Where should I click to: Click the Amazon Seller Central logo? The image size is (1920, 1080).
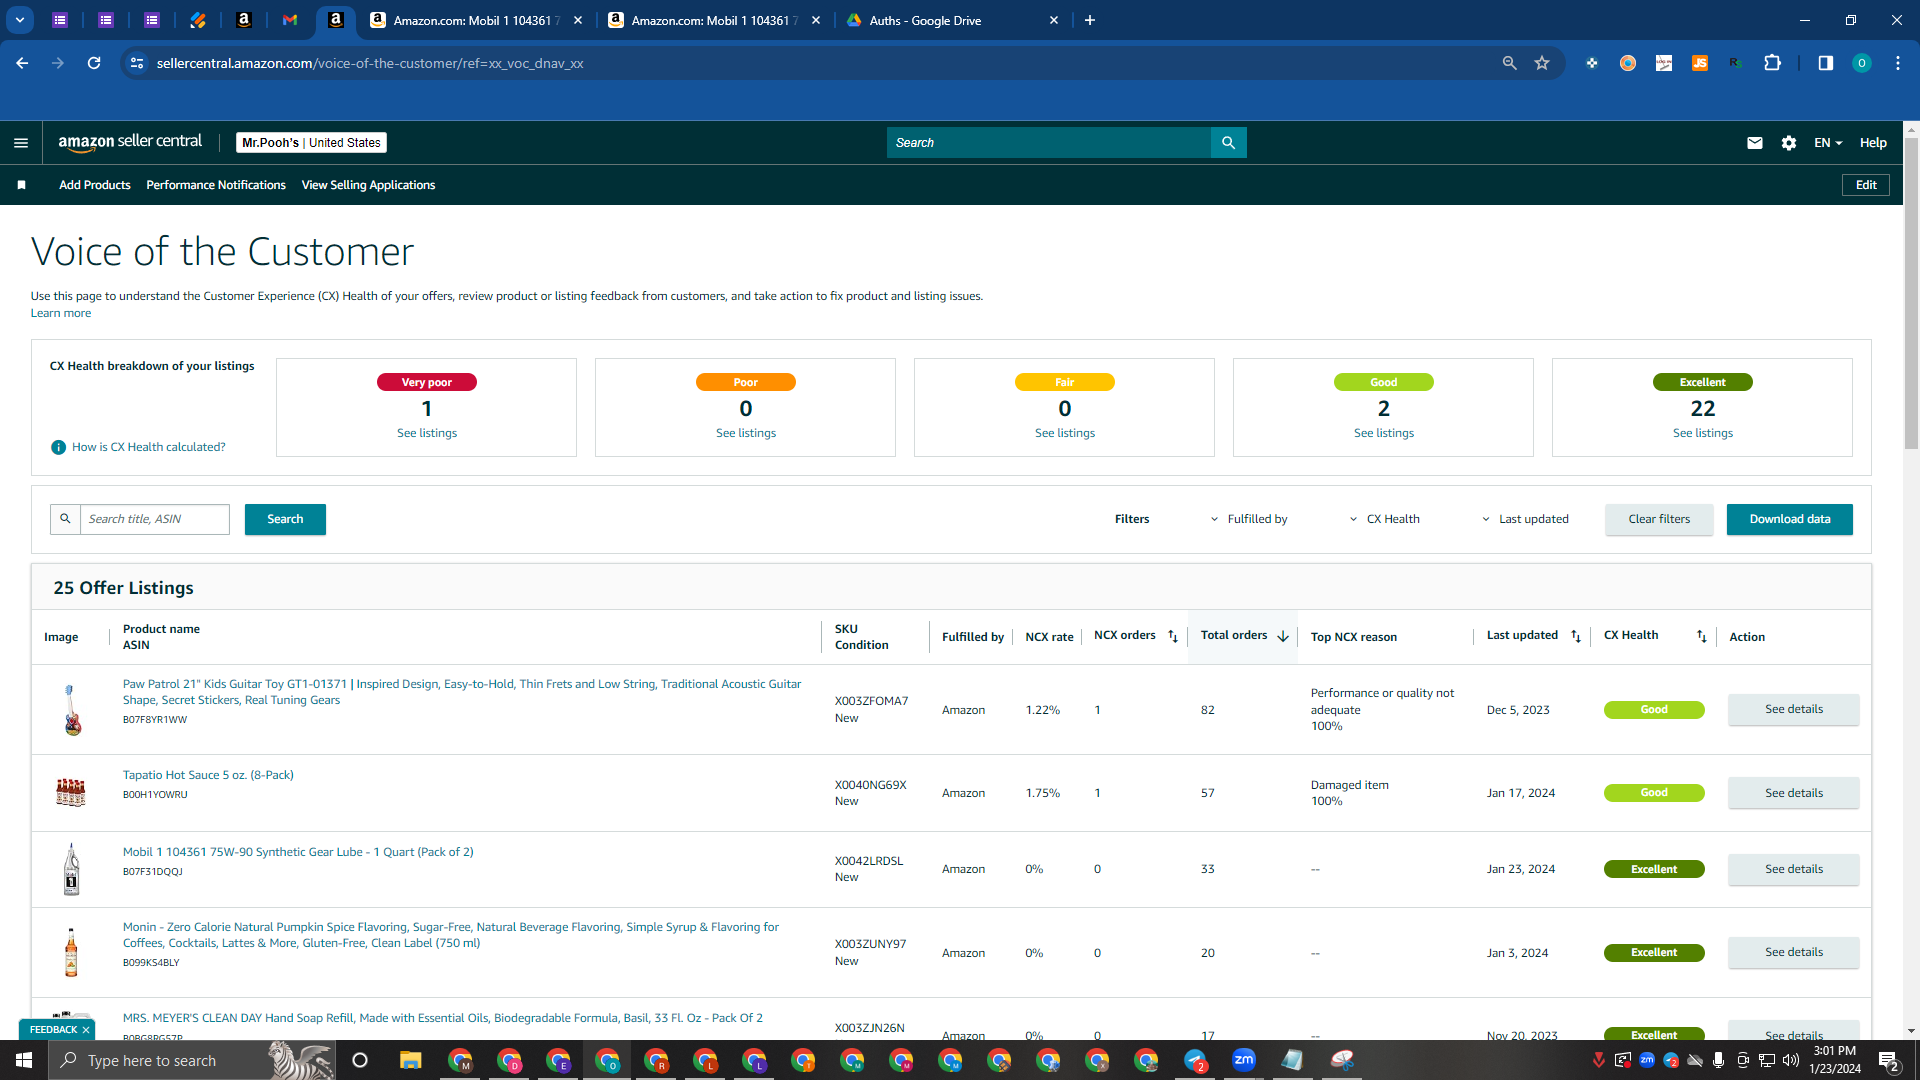click(130, 142)
